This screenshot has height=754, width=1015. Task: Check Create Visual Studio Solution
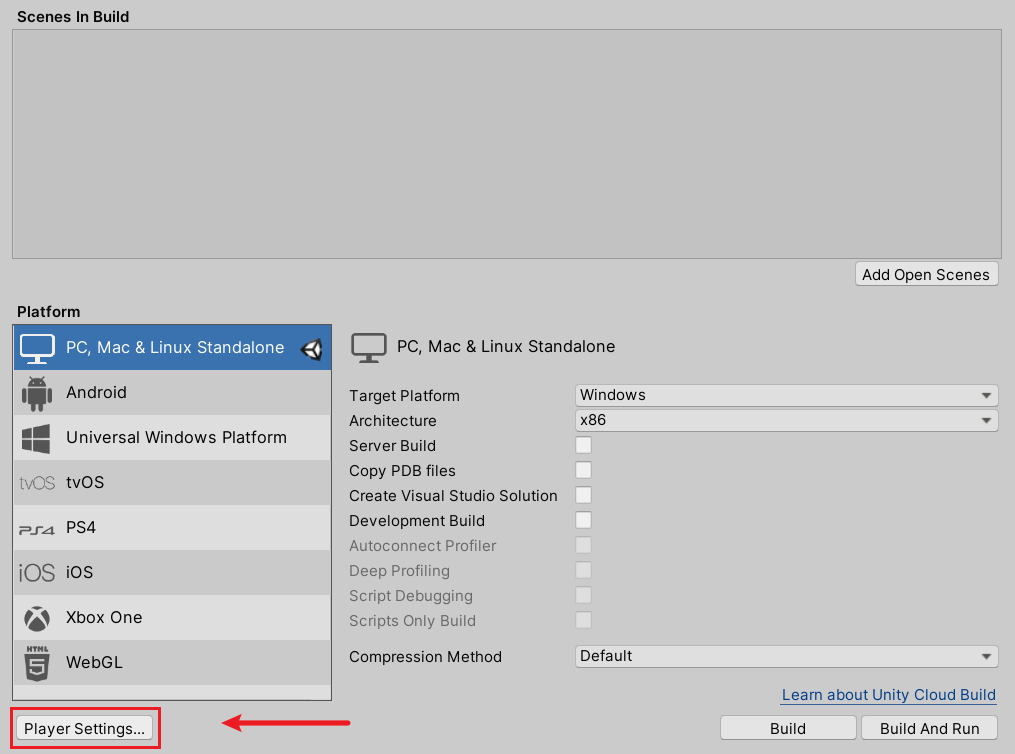coord(583,495)
